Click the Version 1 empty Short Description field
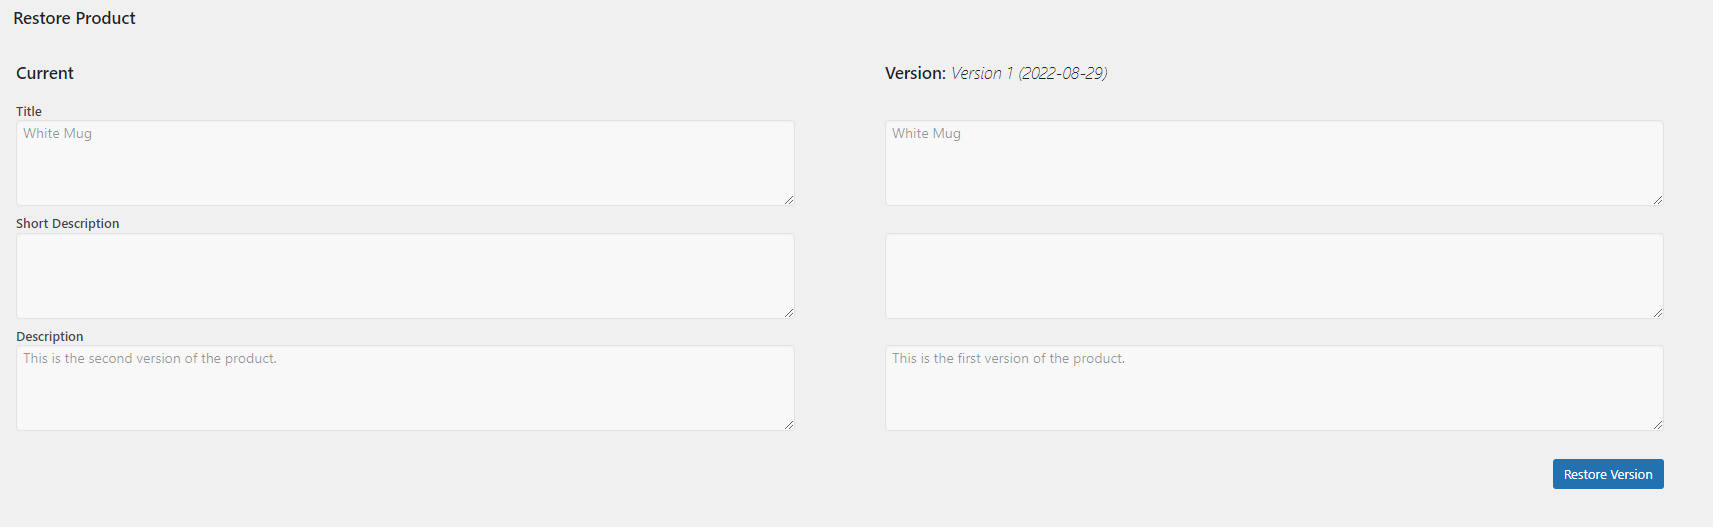 (1273, 276)
